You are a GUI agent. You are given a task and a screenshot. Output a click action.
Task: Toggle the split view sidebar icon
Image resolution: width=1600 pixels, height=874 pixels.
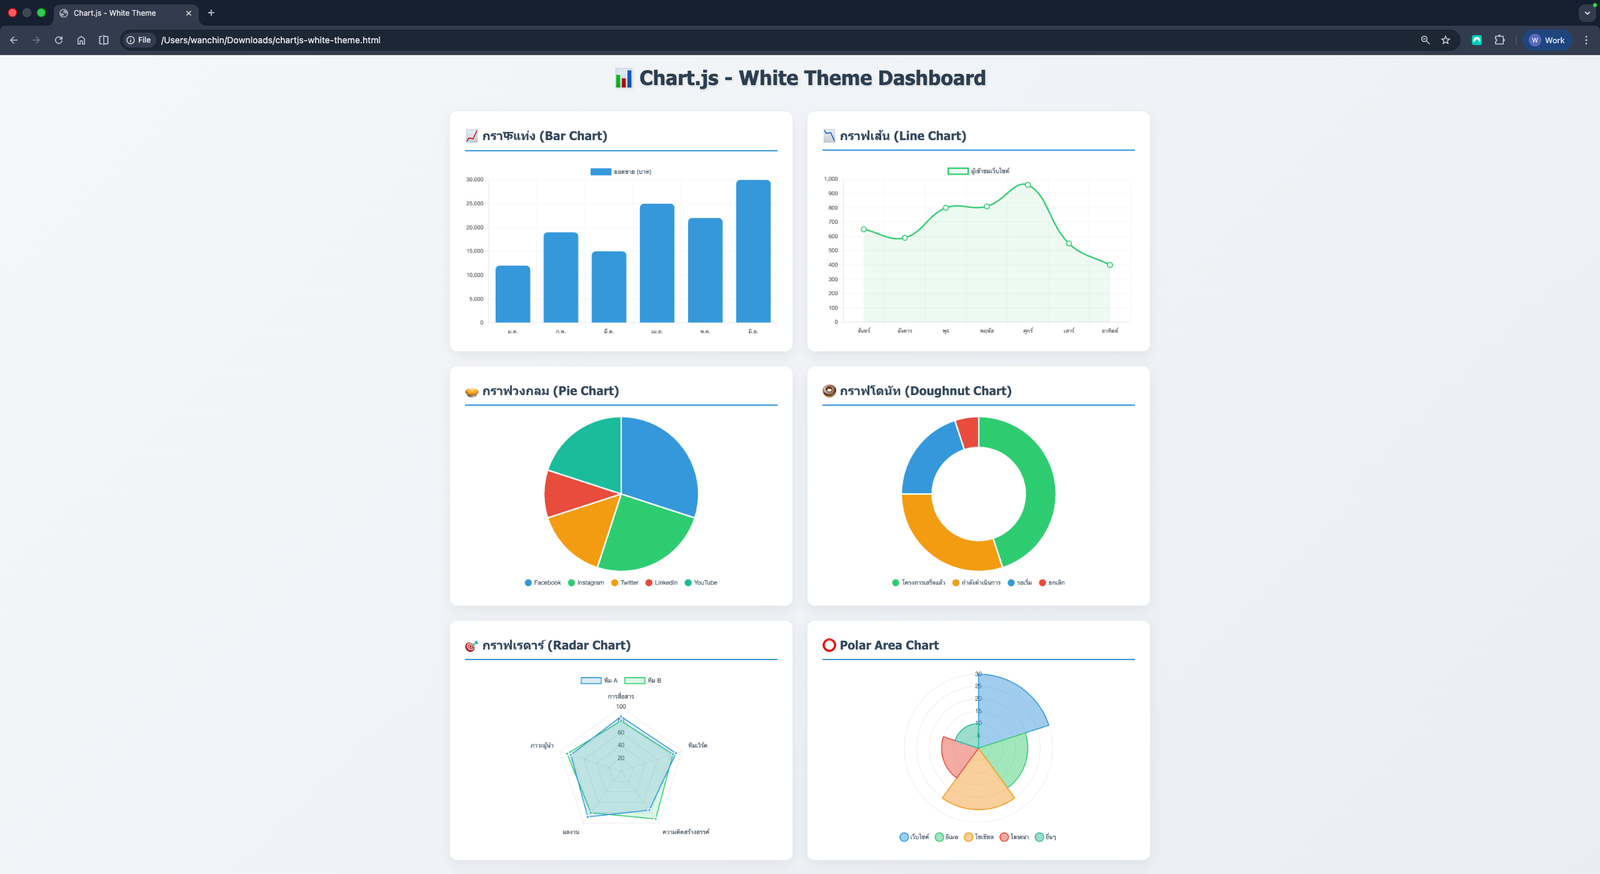pyautogui.click(x=104, y=40)
